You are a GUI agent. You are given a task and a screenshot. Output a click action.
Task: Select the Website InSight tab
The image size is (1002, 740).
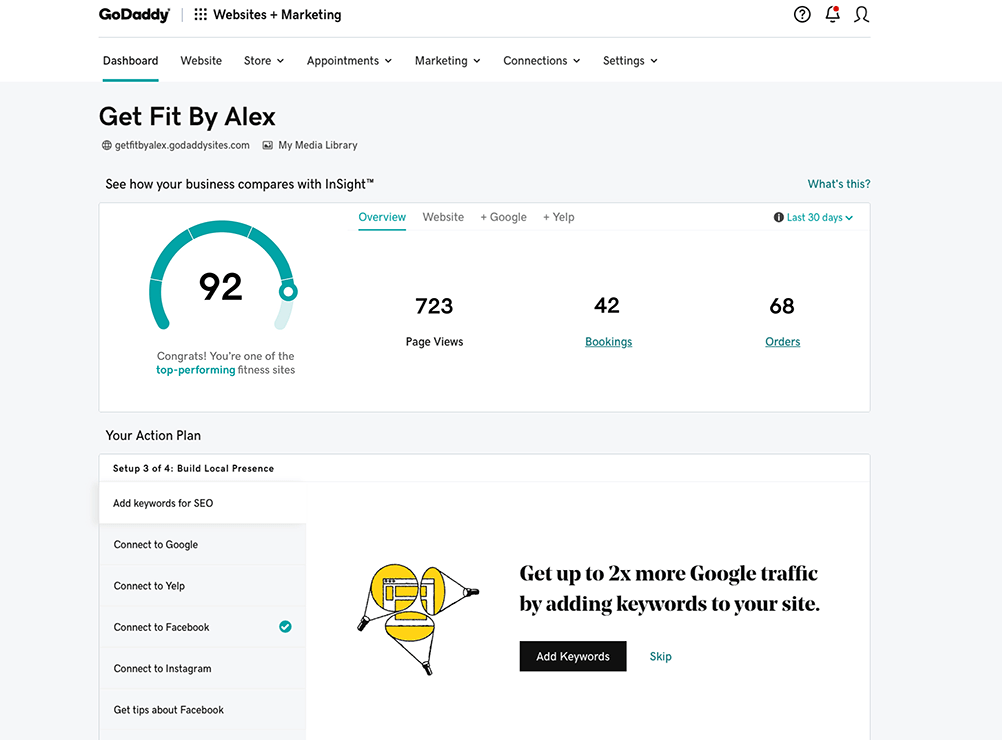click(443, 217)
